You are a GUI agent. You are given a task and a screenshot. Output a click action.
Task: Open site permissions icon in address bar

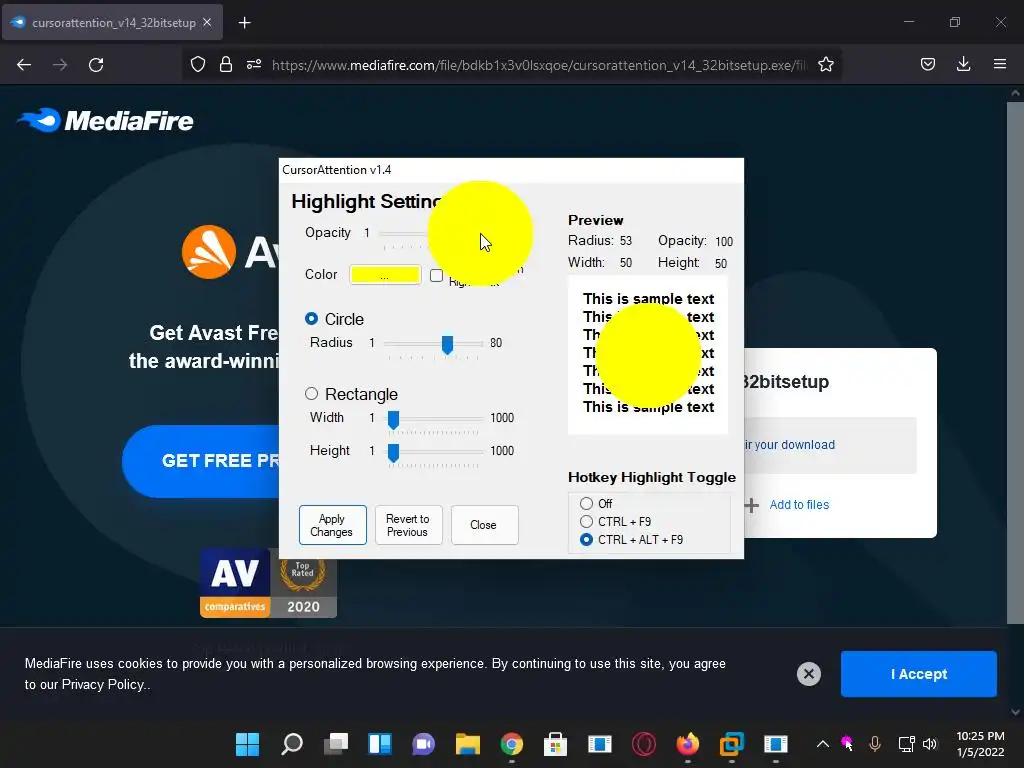[254, 65]
